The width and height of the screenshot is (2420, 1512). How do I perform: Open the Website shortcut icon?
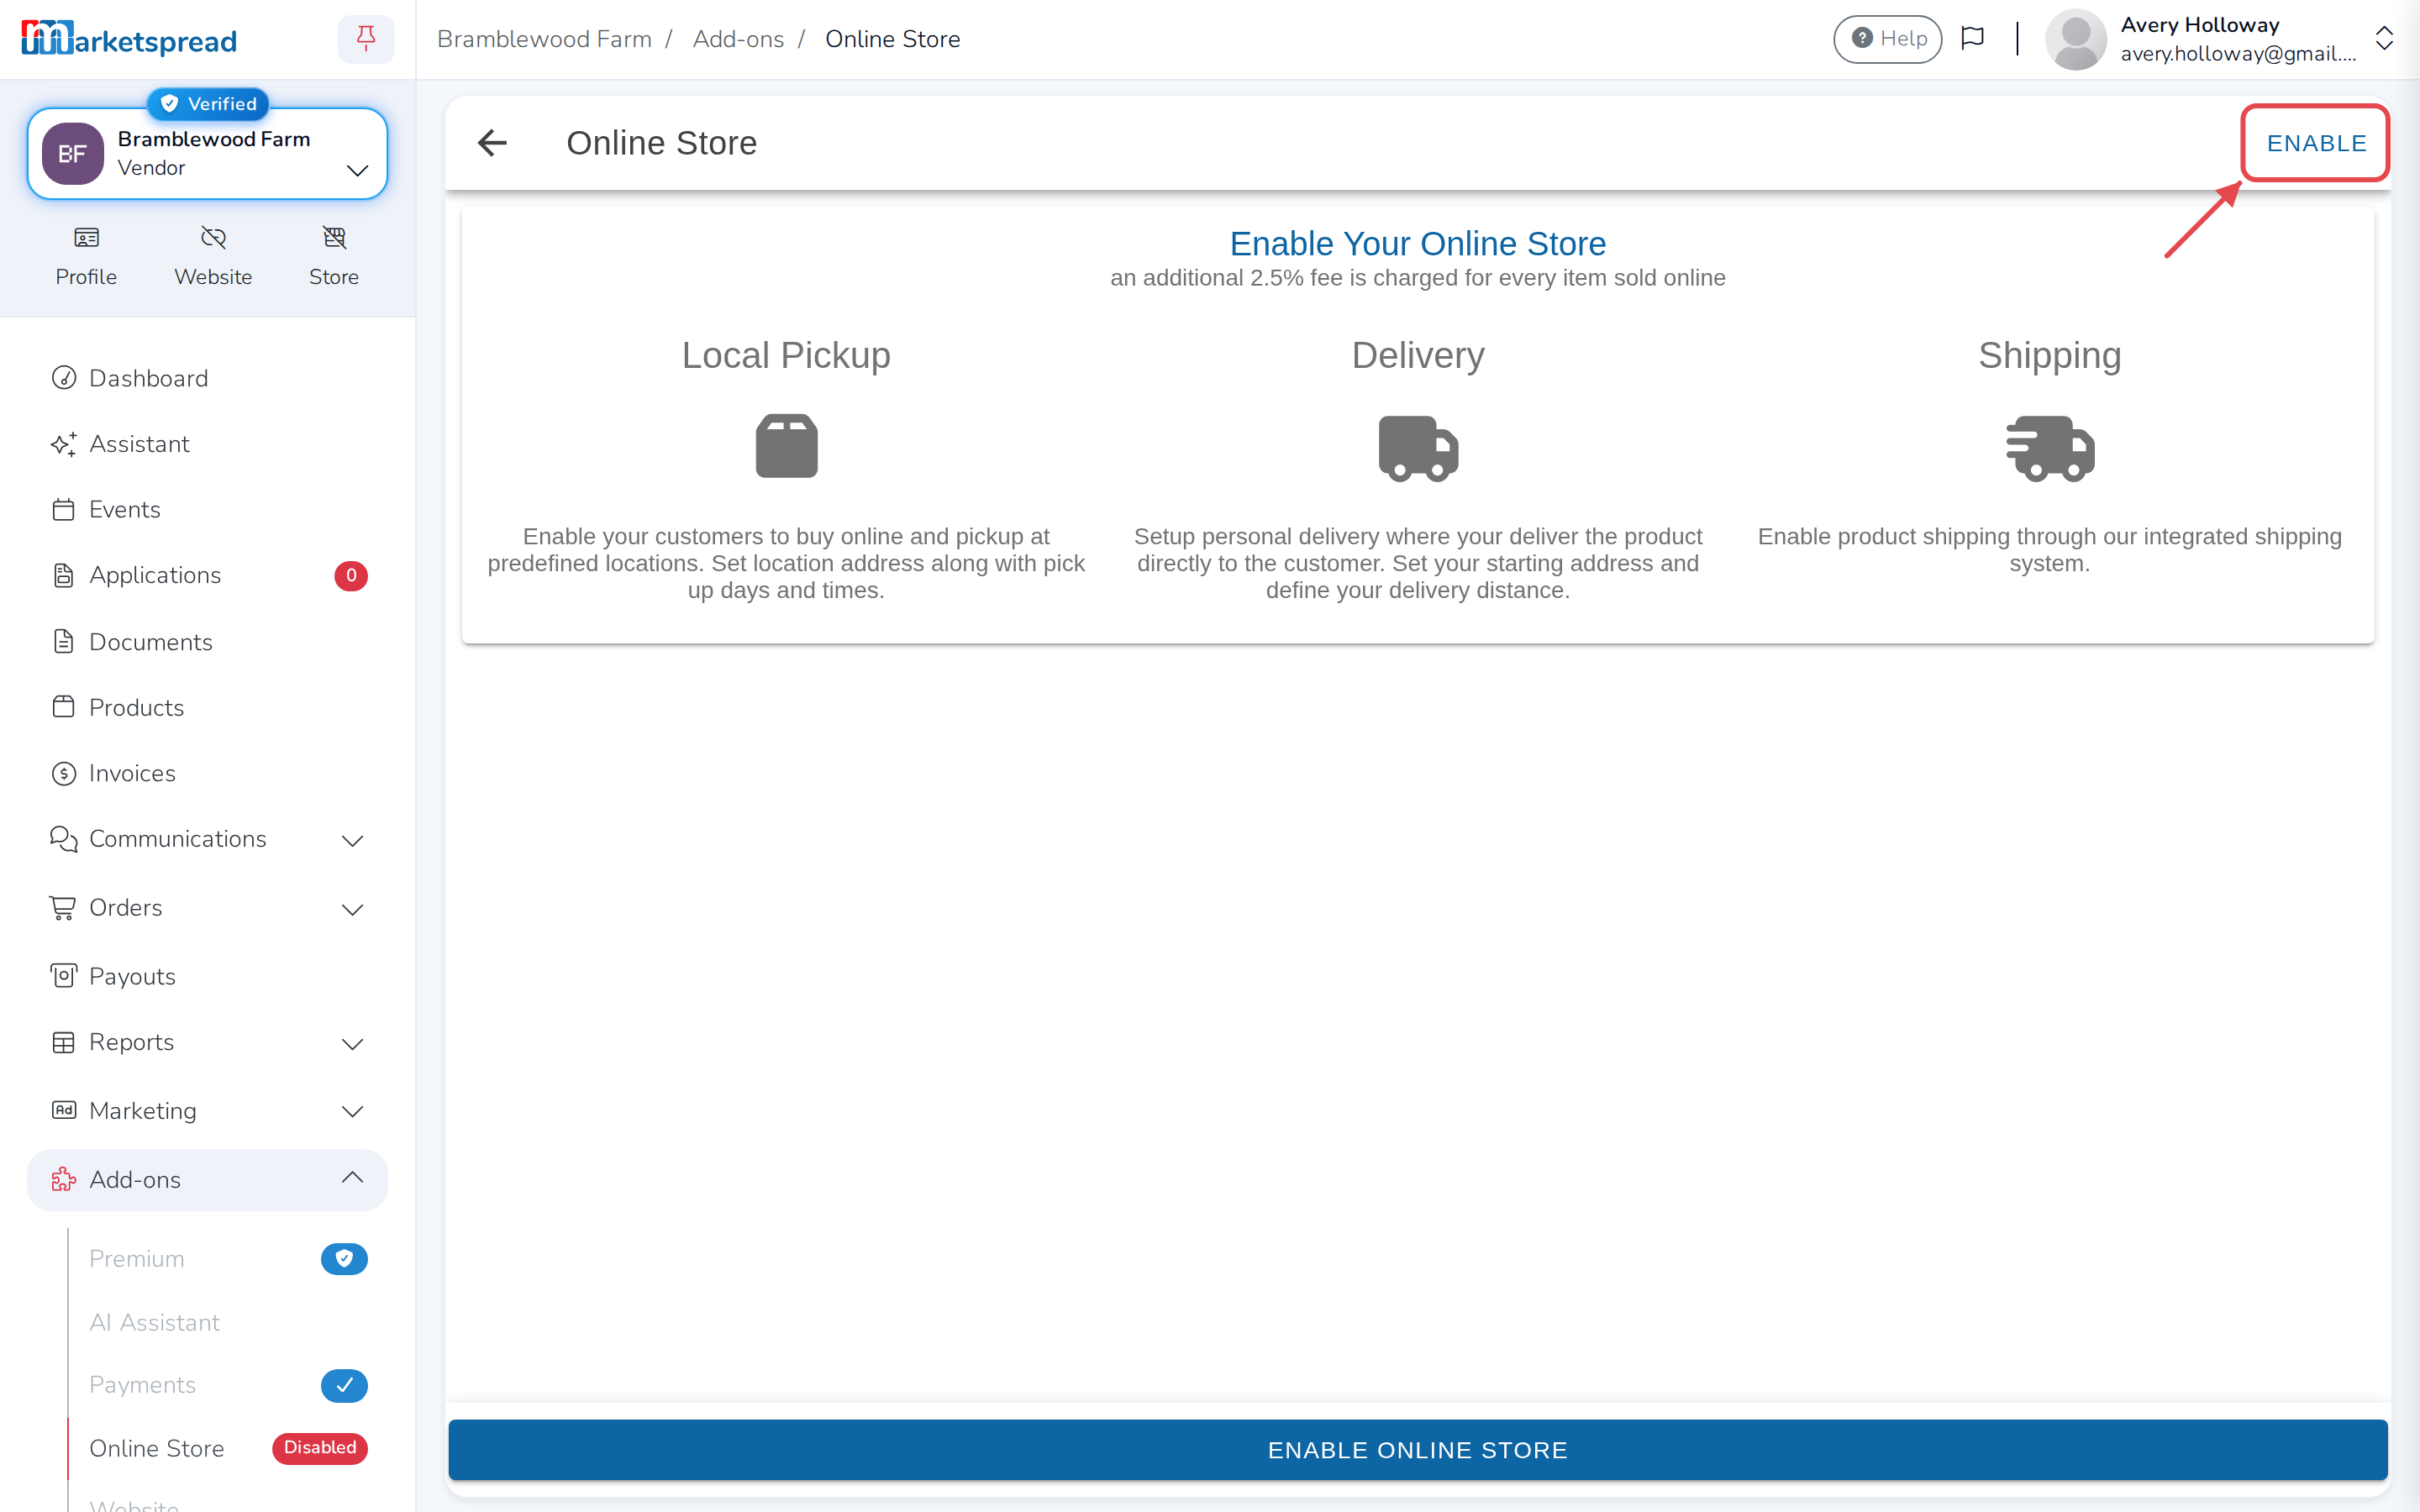click(x=213, y=238)
